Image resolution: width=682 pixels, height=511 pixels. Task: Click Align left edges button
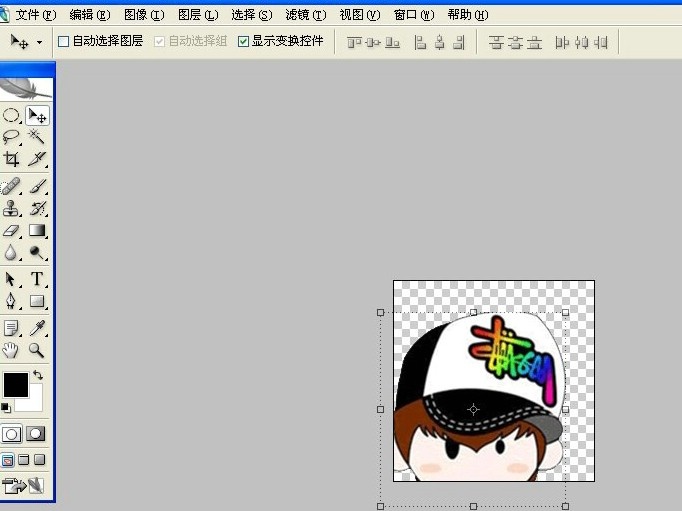tap(420, 43)
